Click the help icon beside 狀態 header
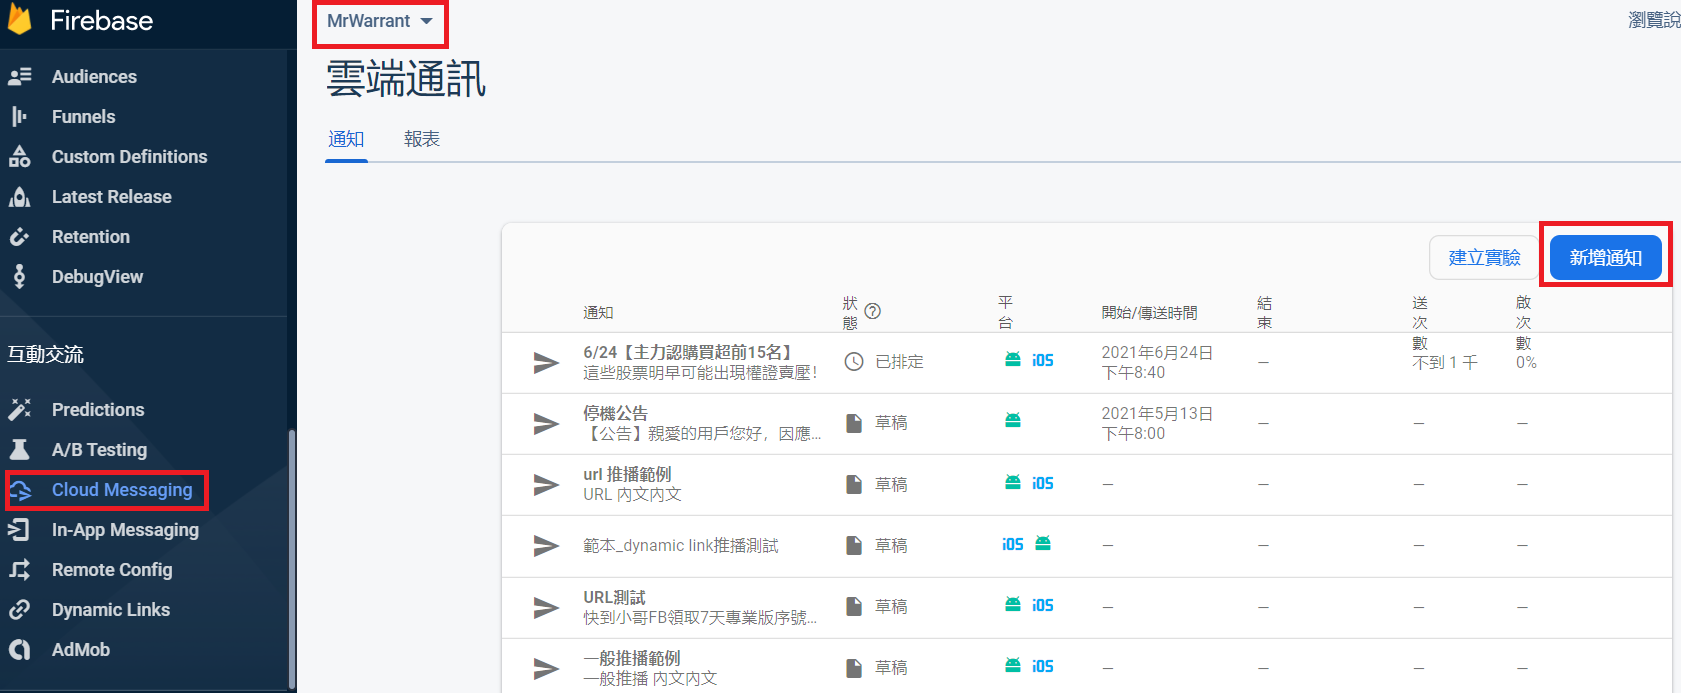Image resolution: width=1681 pixels, height=693 pixels. coord(872,311)
